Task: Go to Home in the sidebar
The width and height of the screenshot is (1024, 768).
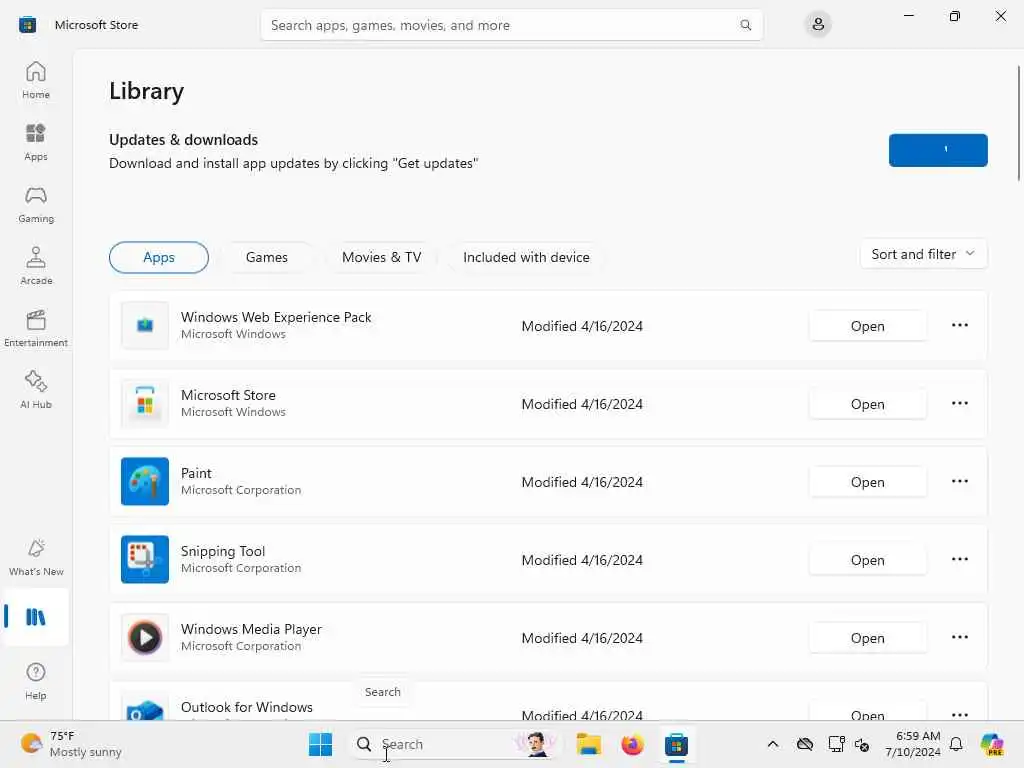Action: click(x=36, y=80)
